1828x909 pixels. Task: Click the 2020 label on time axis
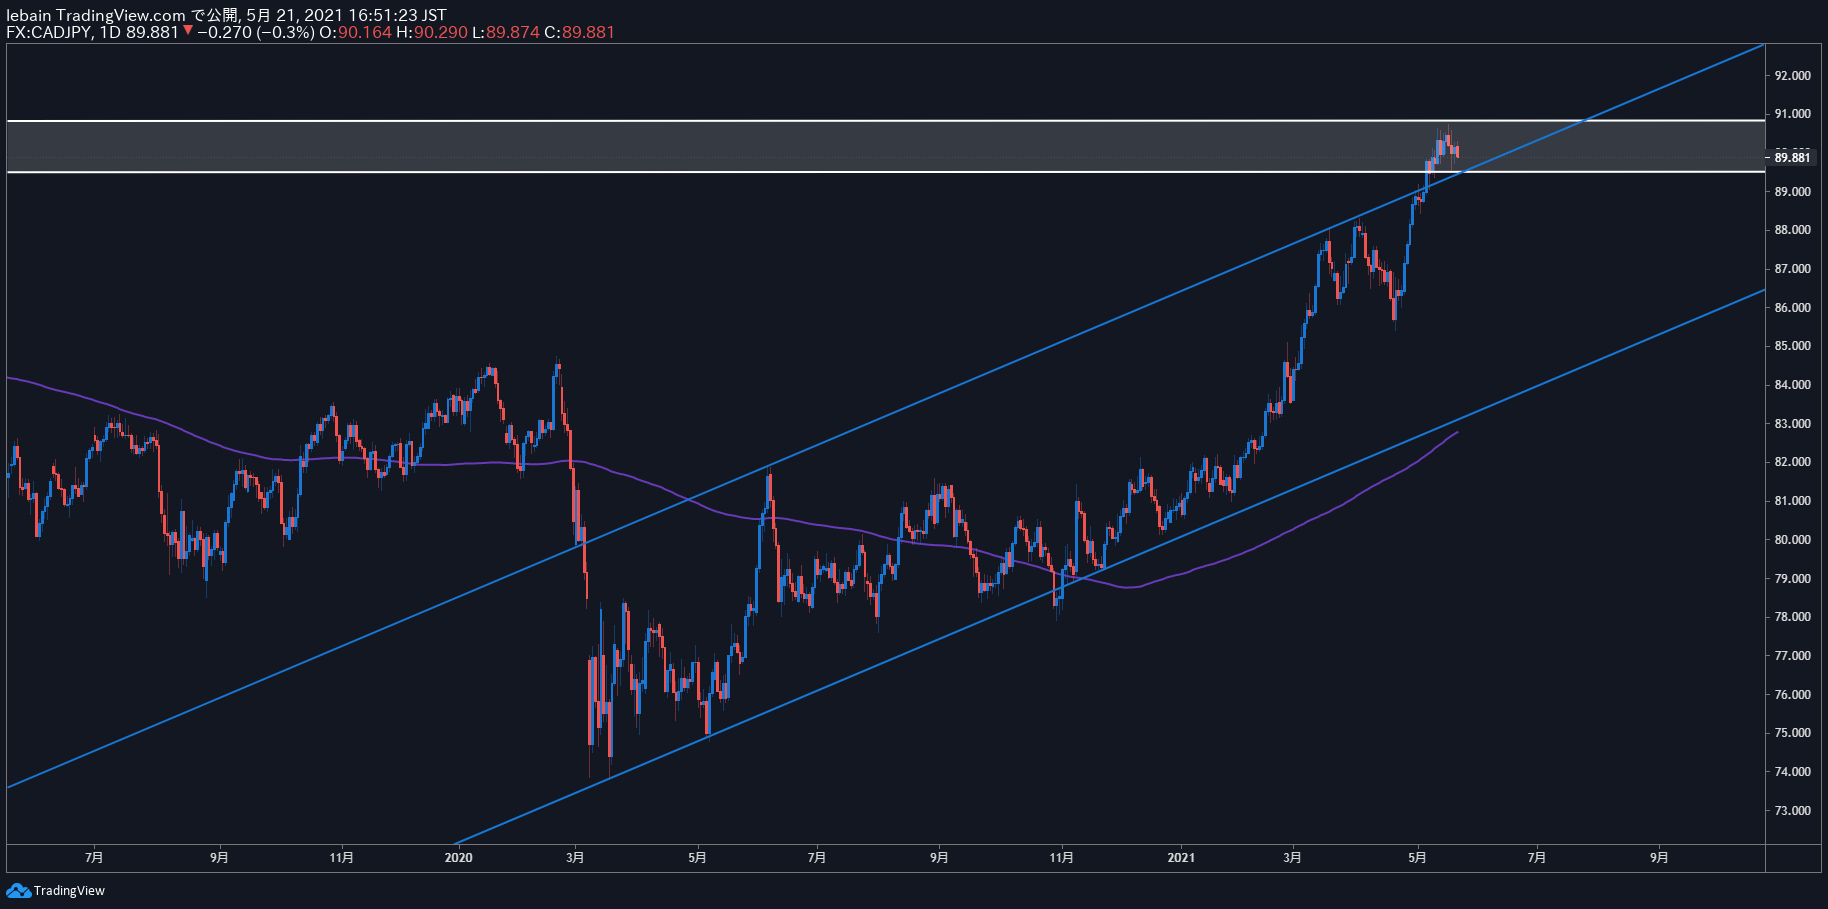tap(458, 857)
